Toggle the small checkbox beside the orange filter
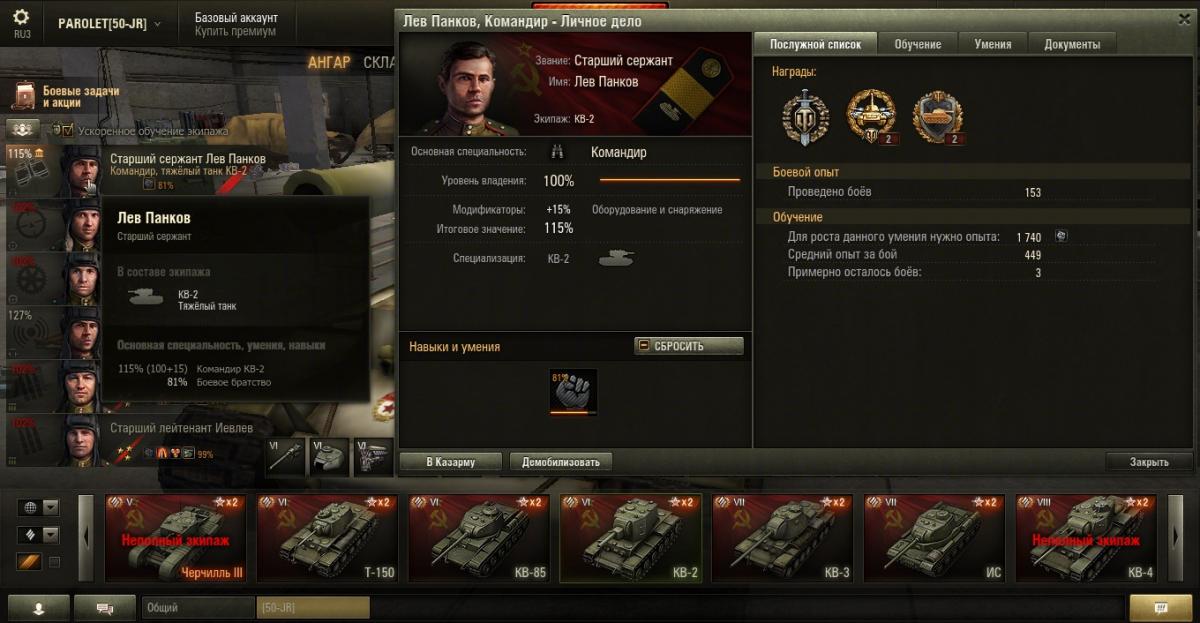 pyautogui.click(x=55, y=562)
